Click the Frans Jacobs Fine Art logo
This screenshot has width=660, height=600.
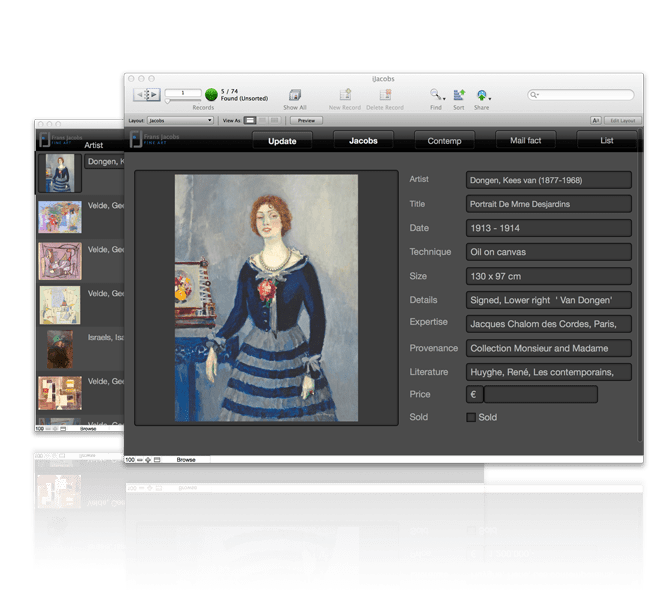[155, 139]
